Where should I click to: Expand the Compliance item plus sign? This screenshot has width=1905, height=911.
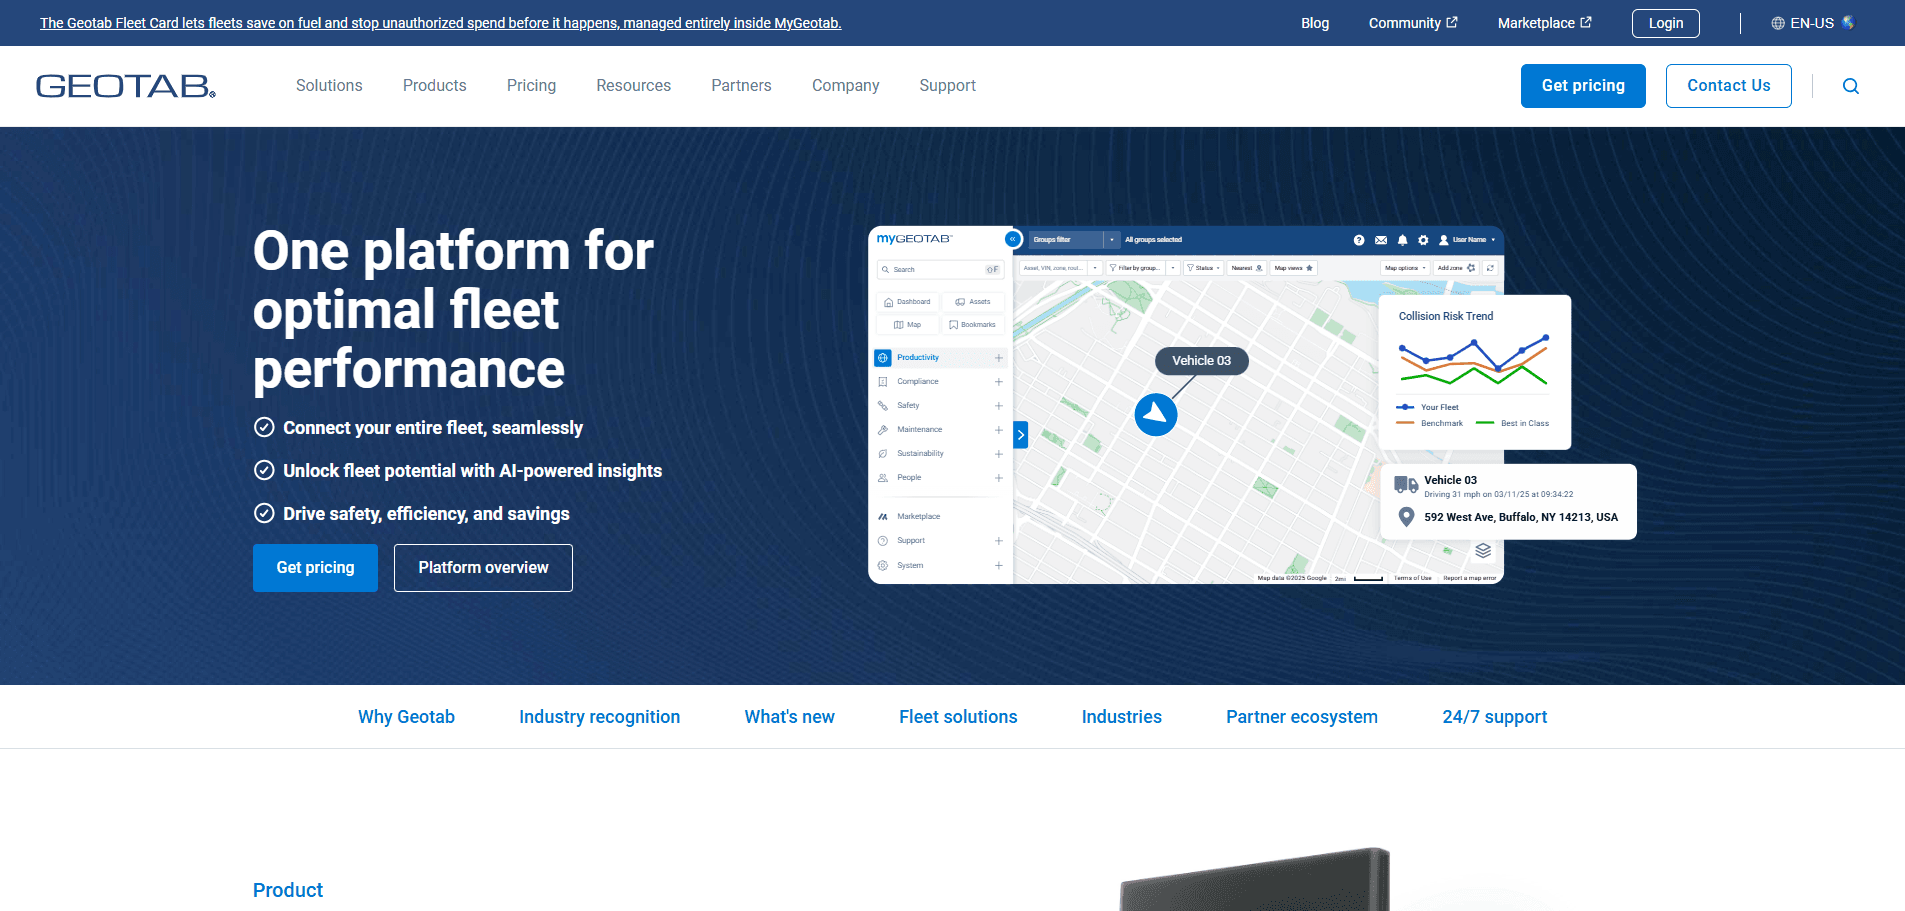[x=998, y=382]
